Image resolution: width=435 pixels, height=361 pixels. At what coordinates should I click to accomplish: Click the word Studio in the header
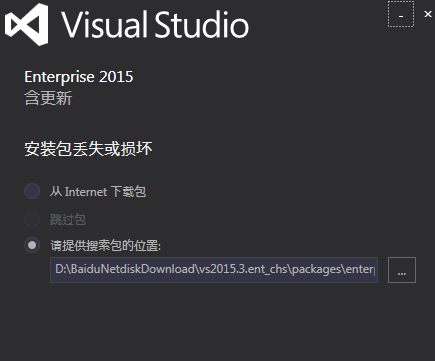pyautogui.click(x=202, y=24)
